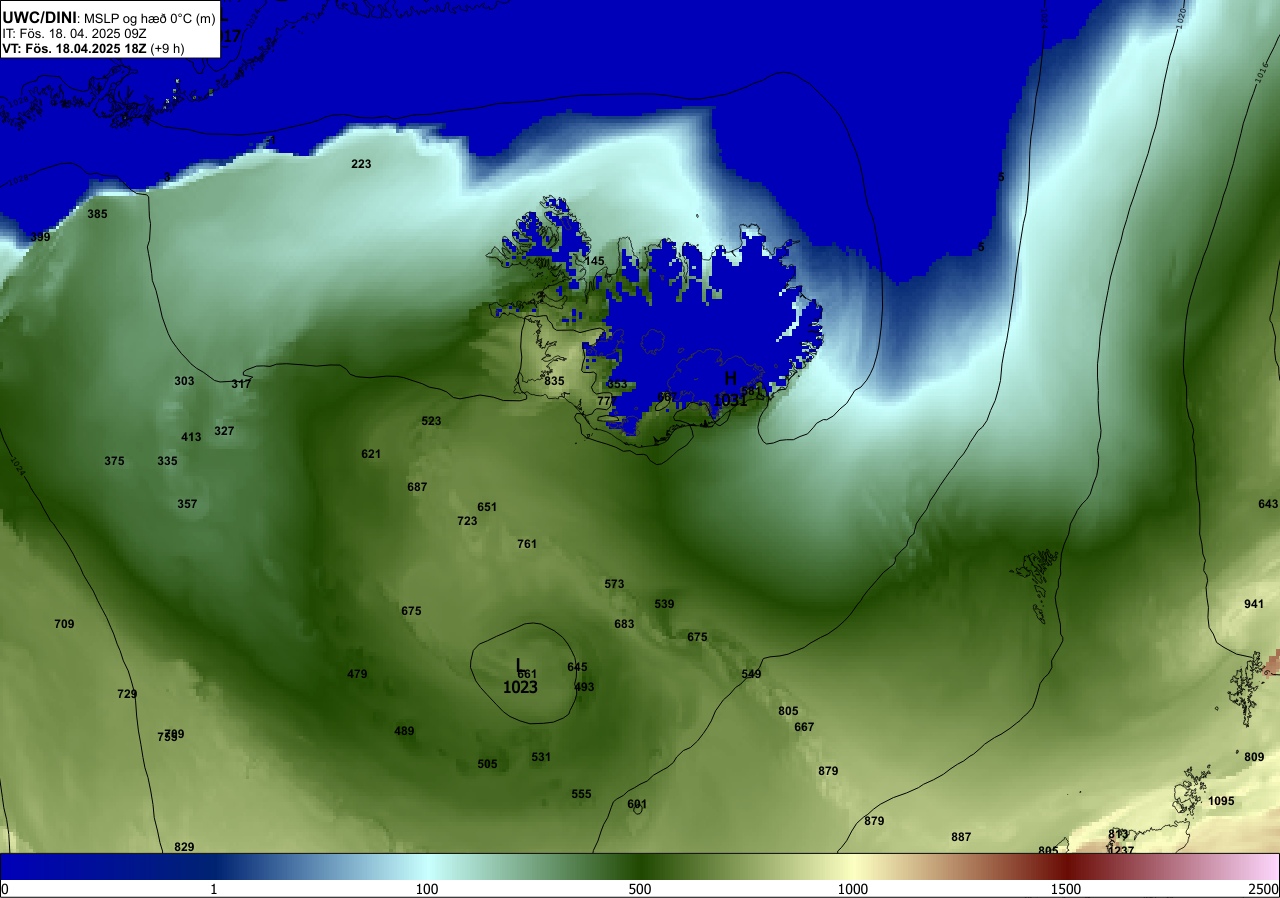The height and width of the screenshot is (898, 1280).
Task: Select the high pressure marker H 1031
Action: pyautogui.click(x=730, y=389)
